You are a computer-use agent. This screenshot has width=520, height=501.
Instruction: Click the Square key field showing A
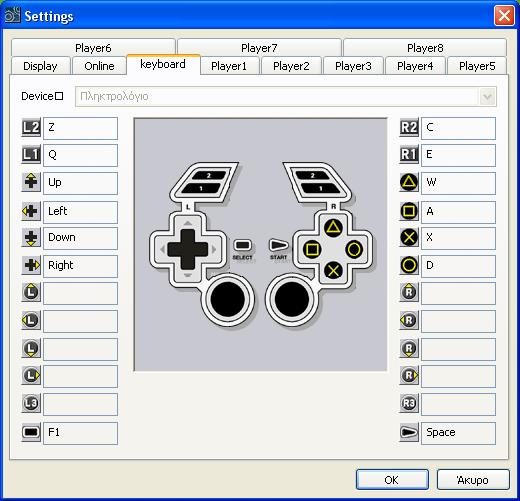[x=458, y=212]
